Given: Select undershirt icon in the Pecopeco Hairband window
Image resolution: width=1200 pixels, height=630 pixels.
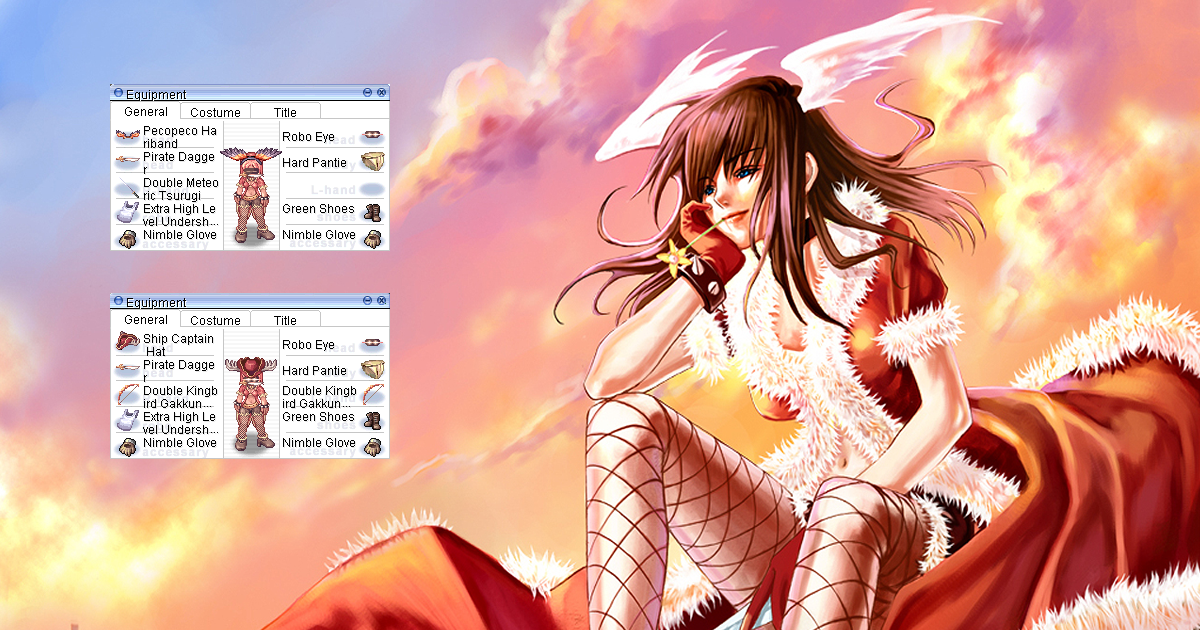Looking at the screenshot, I should point(127,212).
